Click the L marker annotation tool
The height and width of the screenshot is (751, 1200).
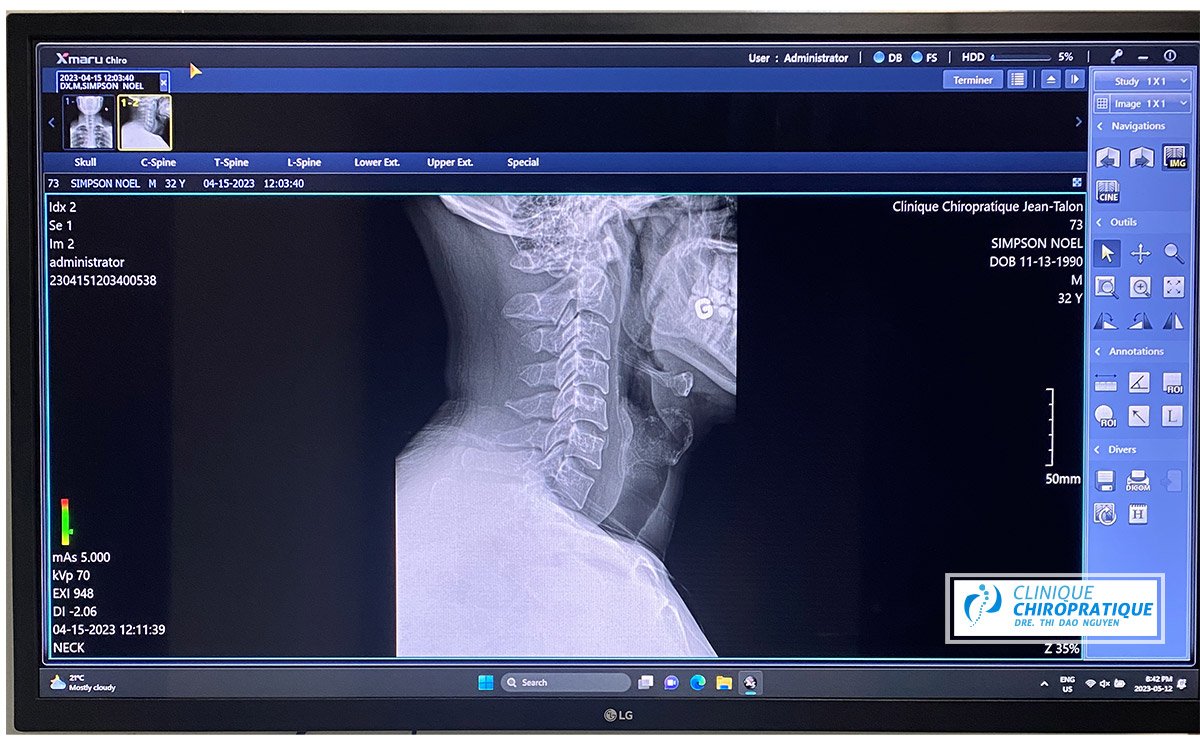click(x=1173, y=416)
